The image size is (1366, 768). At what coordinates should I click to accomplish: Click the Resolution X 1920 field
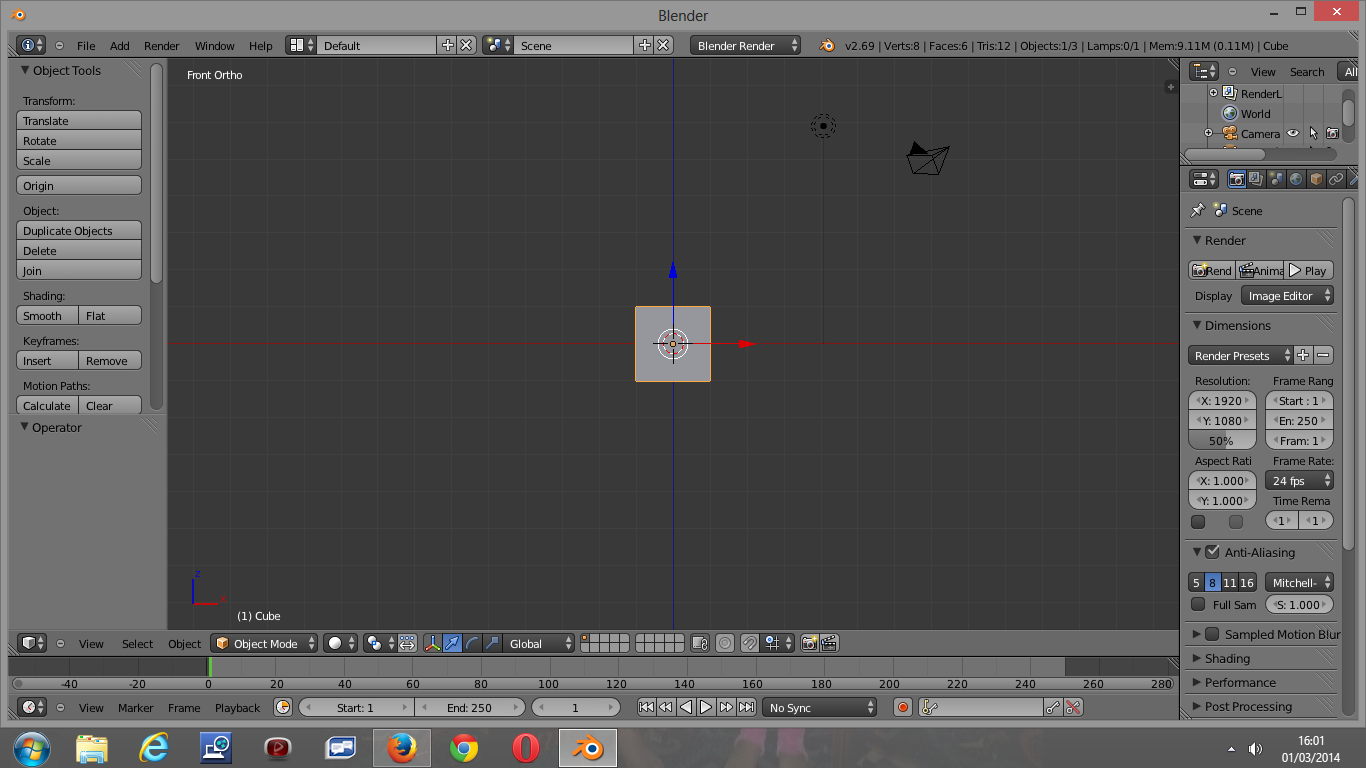(1222, 400)
